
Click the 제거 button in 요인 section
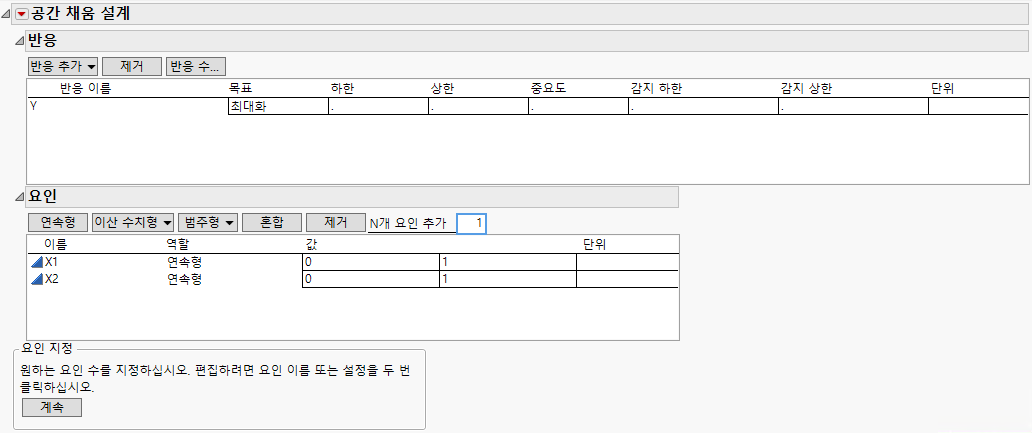(336, 222)
